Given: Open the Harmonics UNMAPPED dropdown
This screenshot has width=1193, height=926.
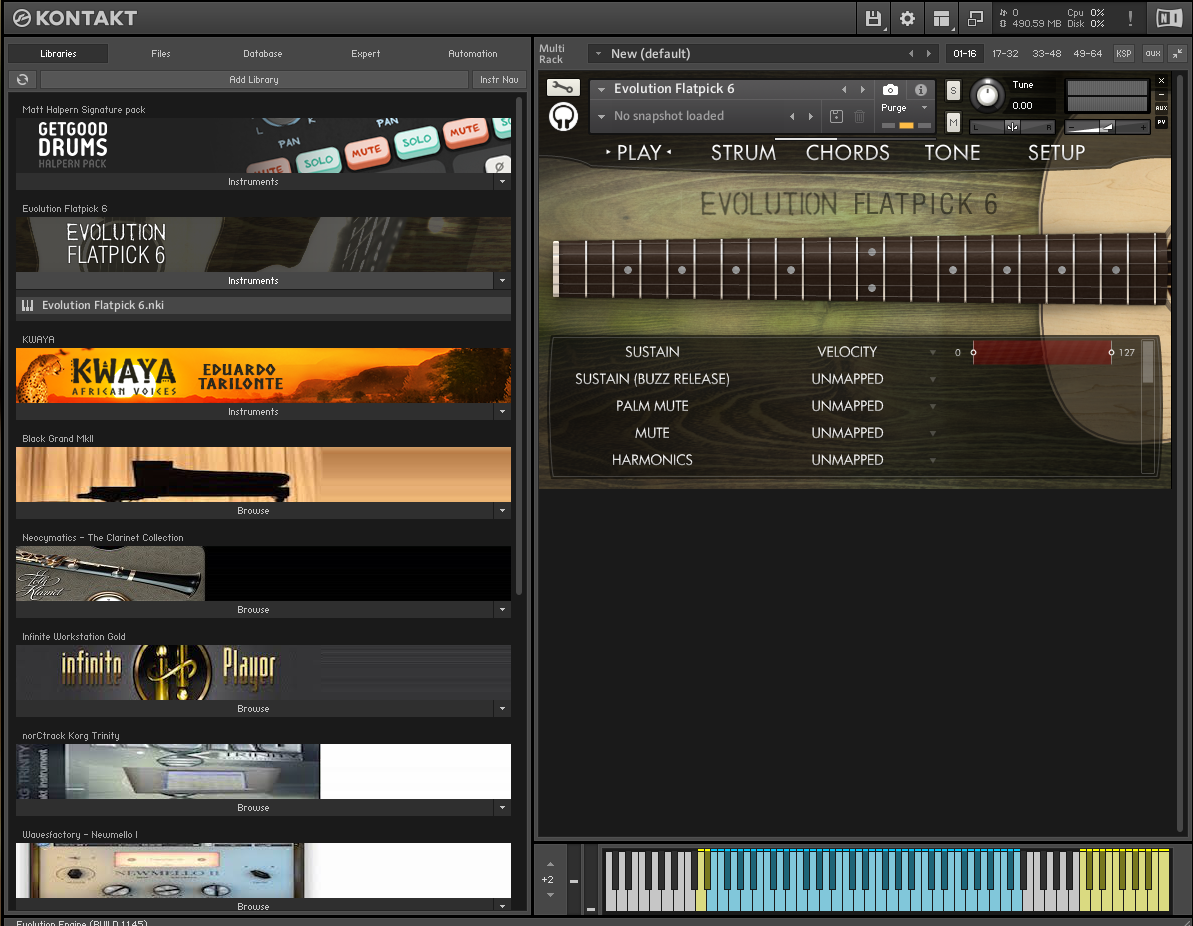Looking at the screenshot, I should (933, 460).
